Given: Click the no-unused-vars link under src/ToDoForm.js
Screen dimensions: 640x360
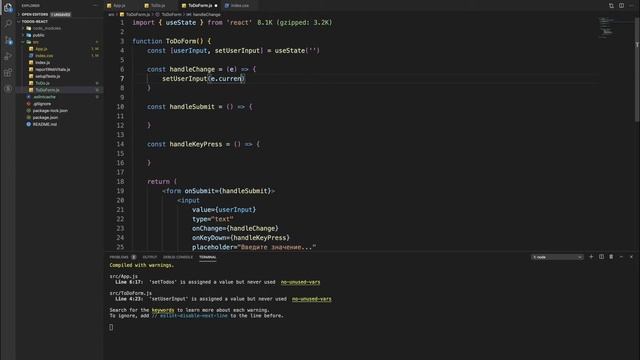Looking at the screenshot, I should [312, 299].
